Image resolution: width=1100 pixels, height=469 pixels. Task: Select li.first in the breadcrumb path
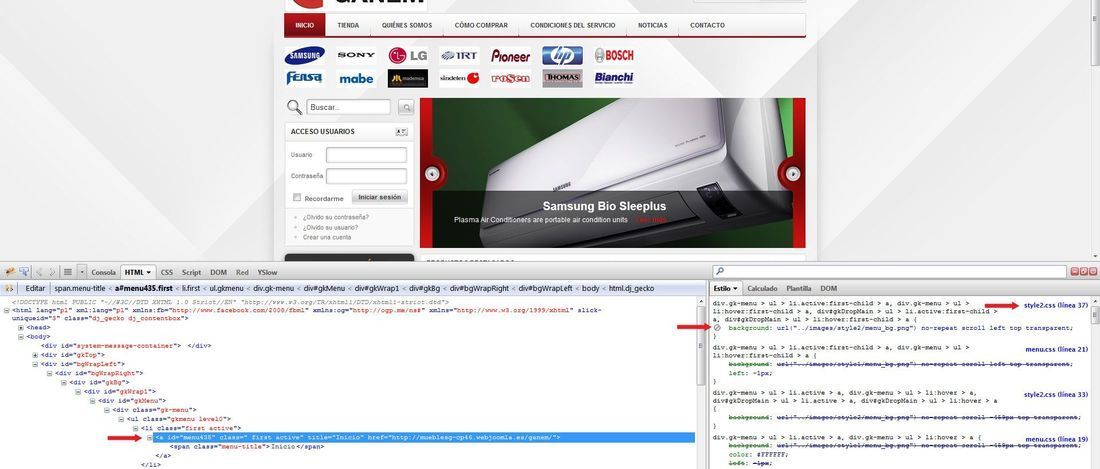click(x=191, y=288)
